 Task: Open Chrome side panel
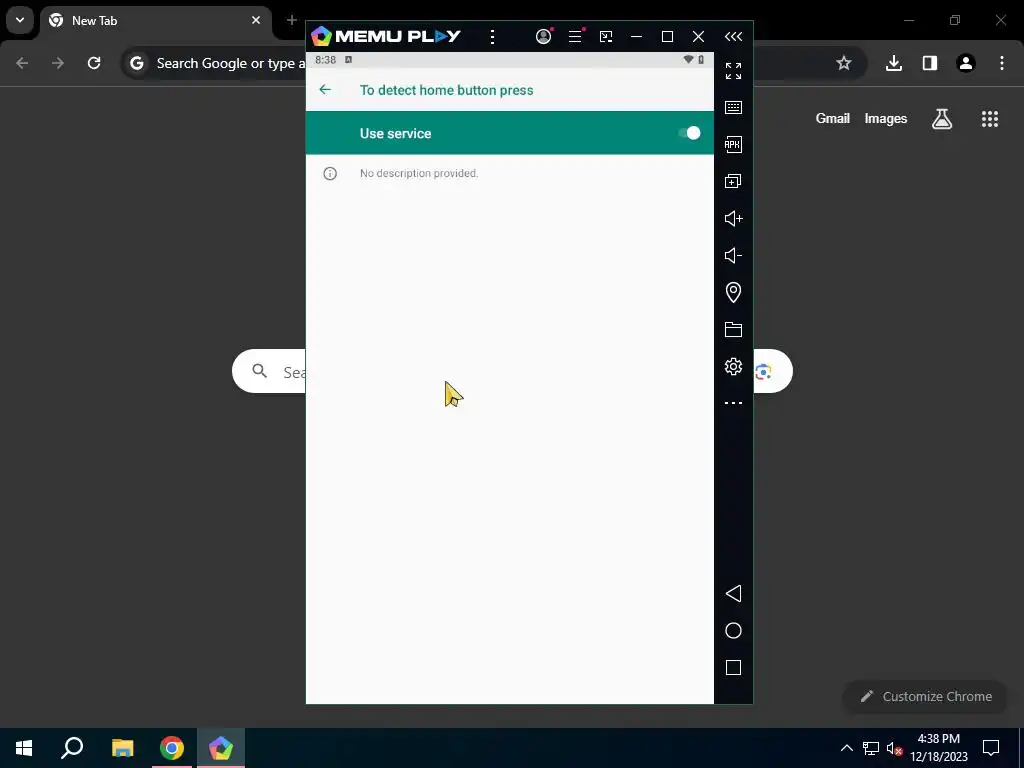point(930,63)
